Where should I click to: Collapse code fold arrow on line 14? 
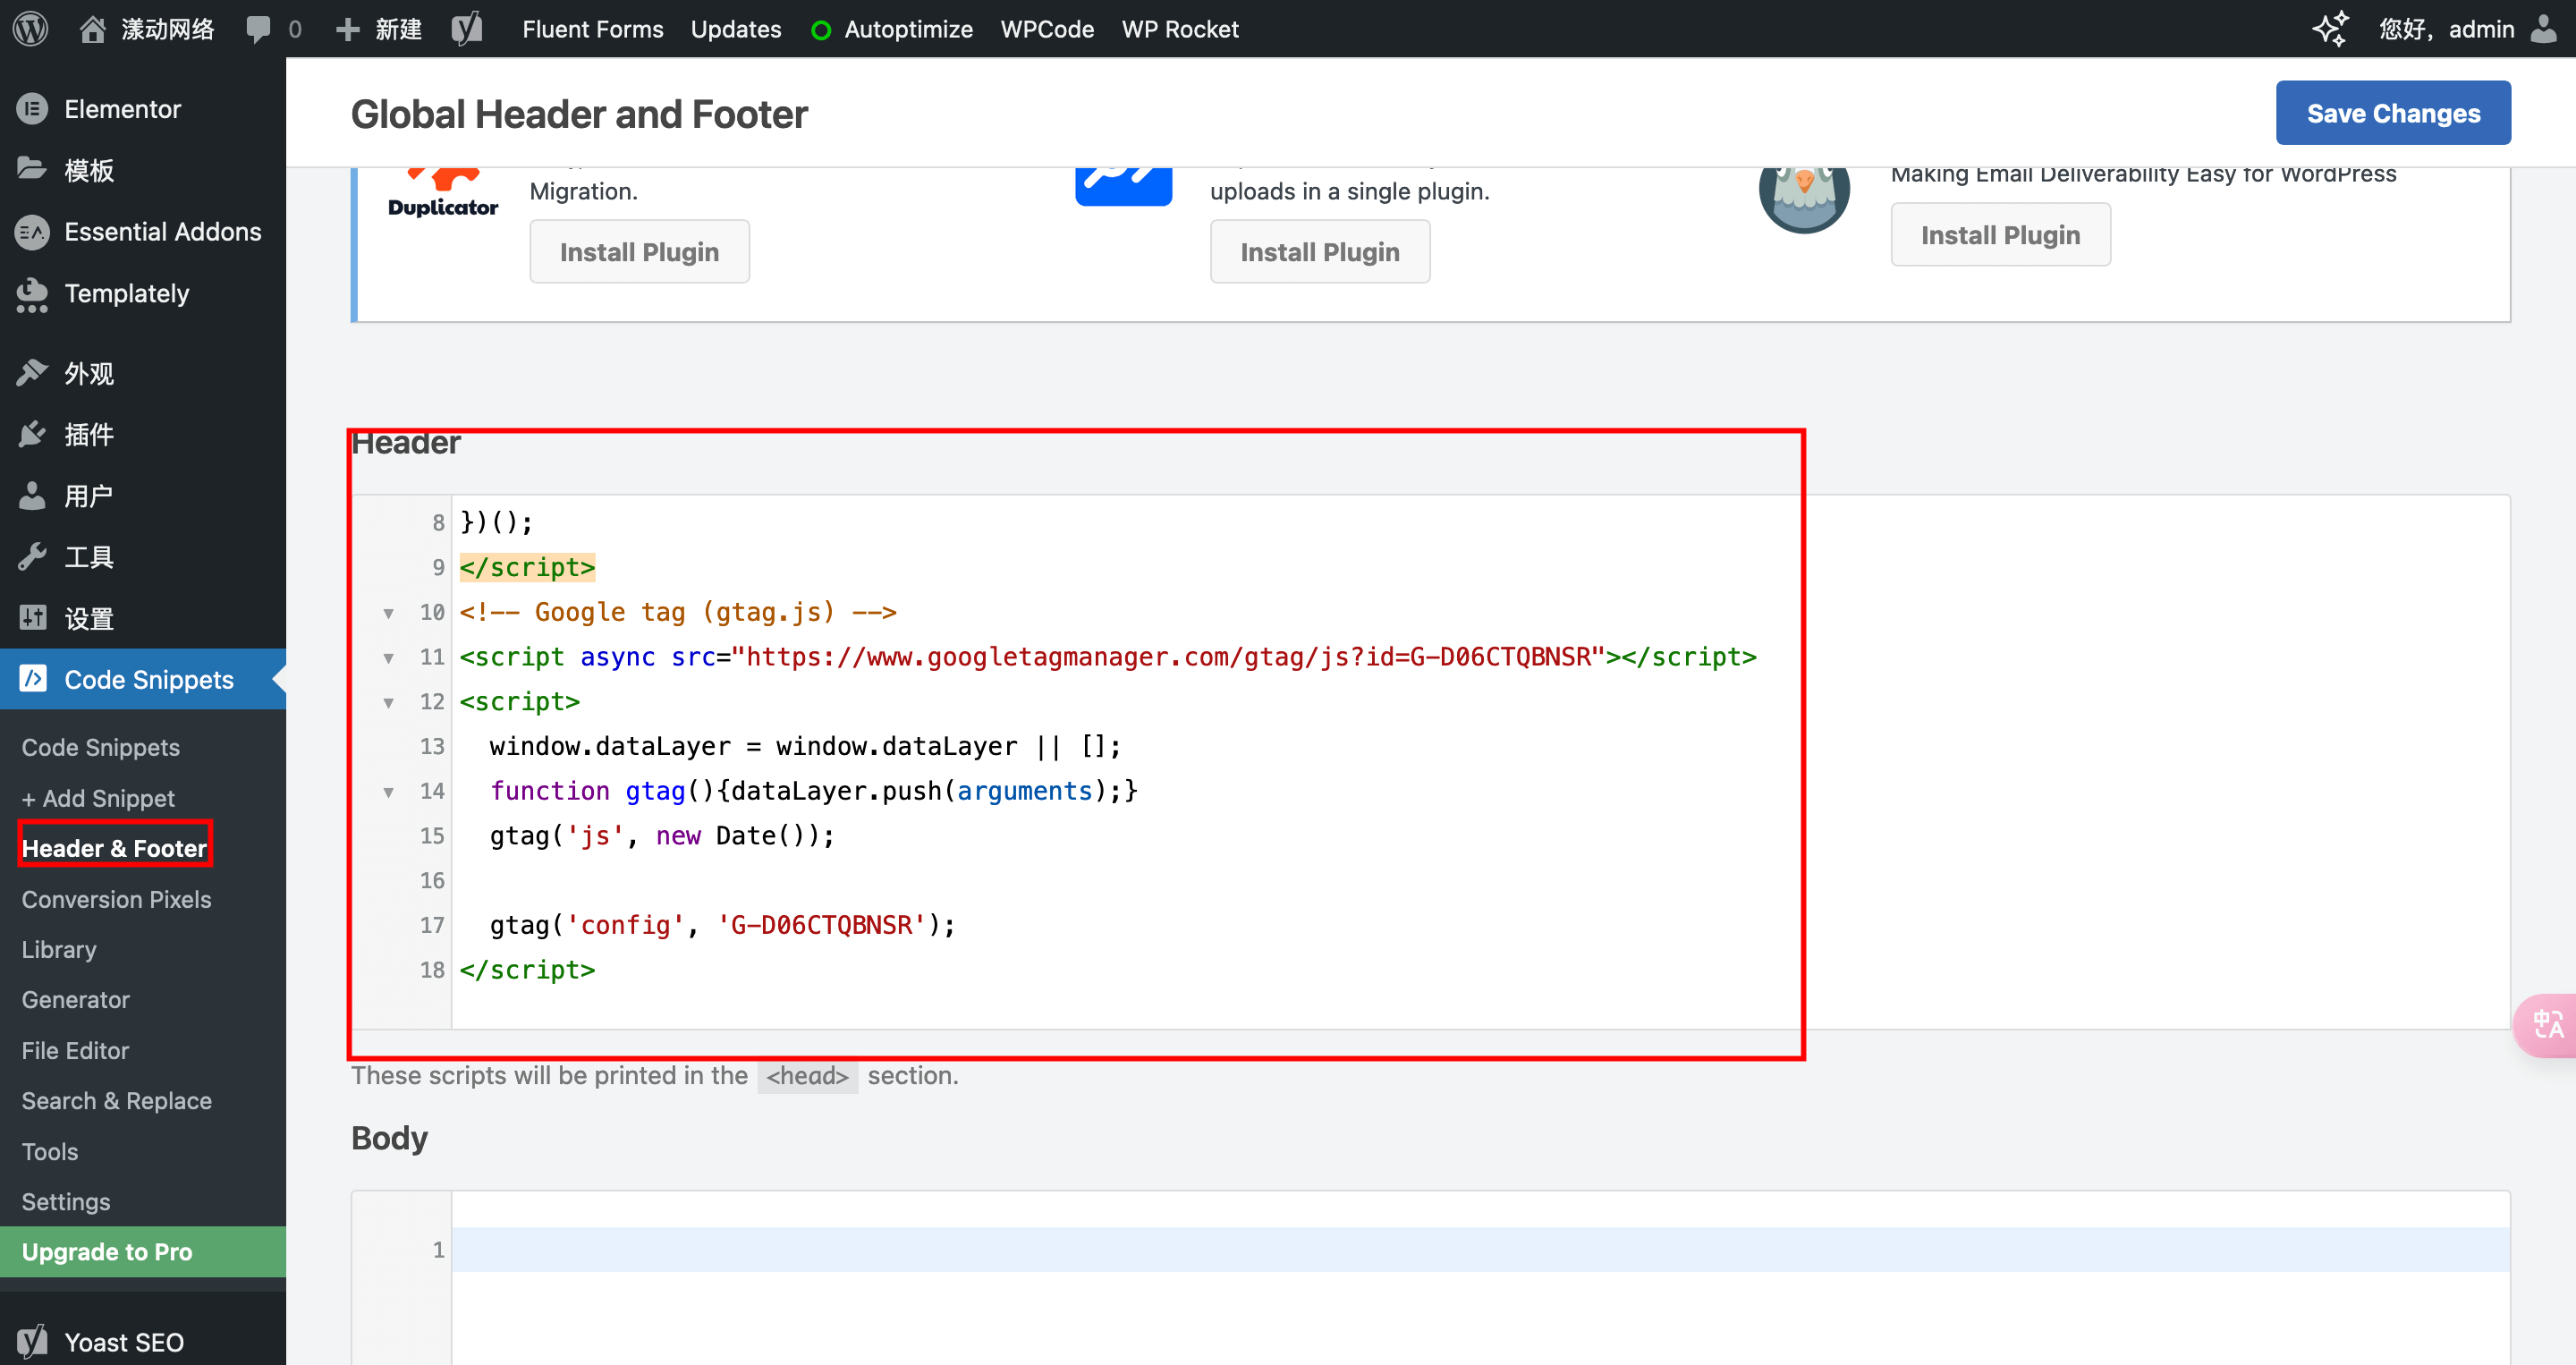(x=388, y=792)
